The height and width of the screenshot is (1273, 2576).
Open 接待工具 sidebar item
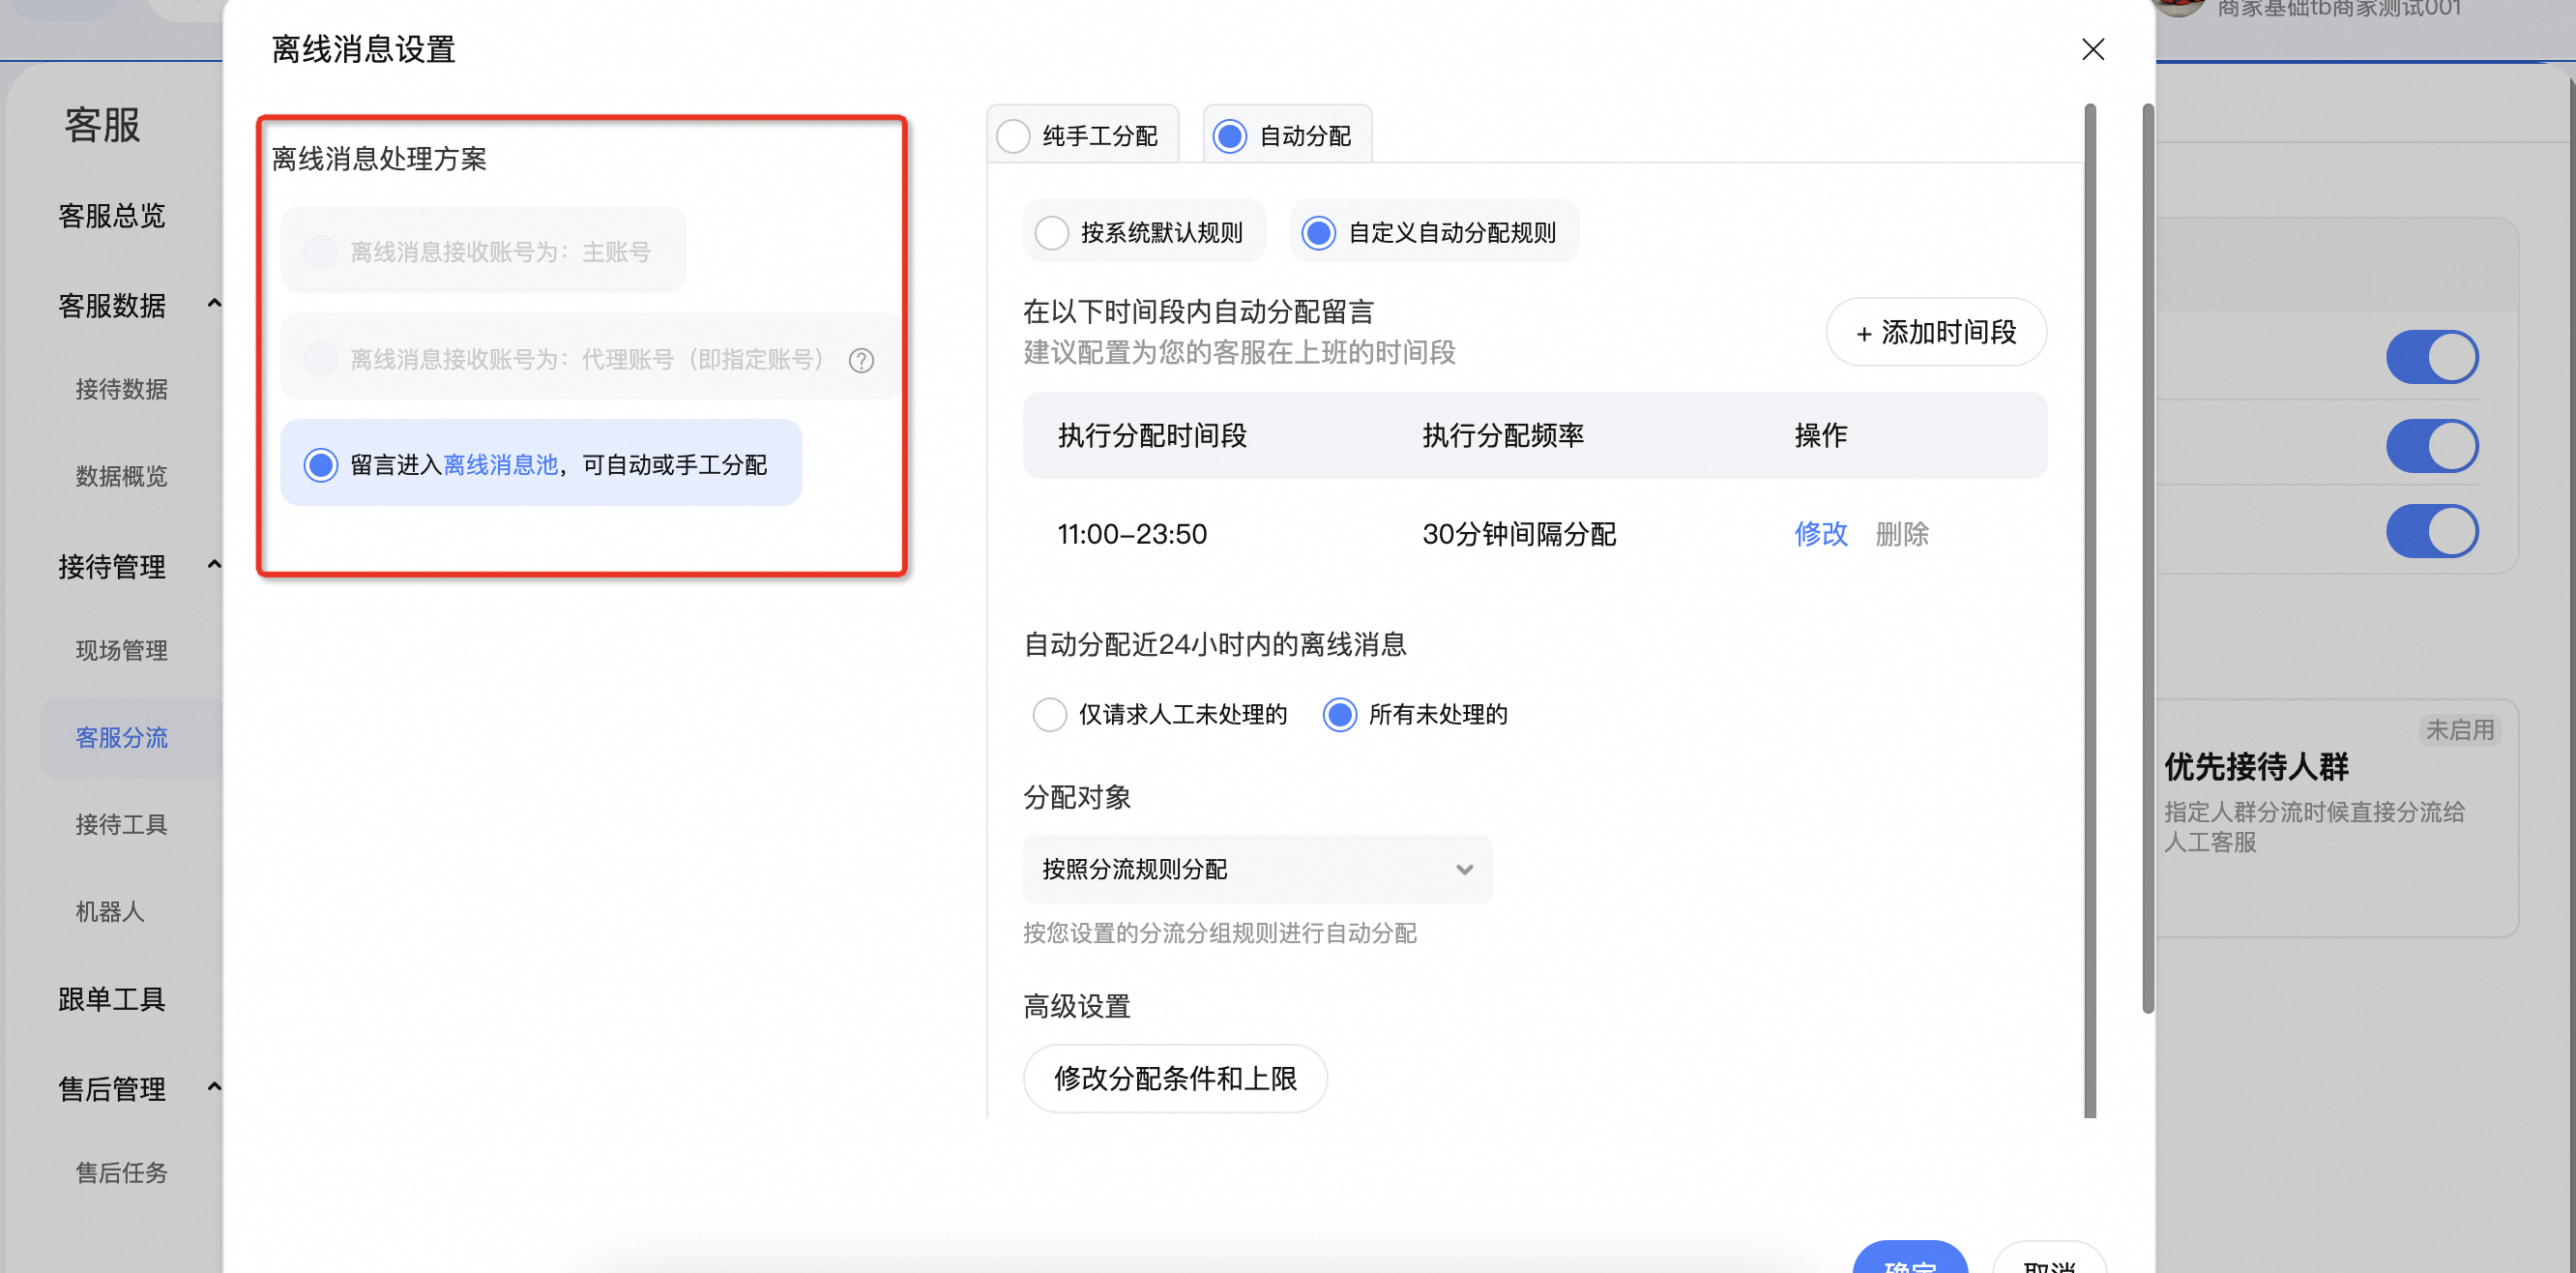click(x=121, y=824)
